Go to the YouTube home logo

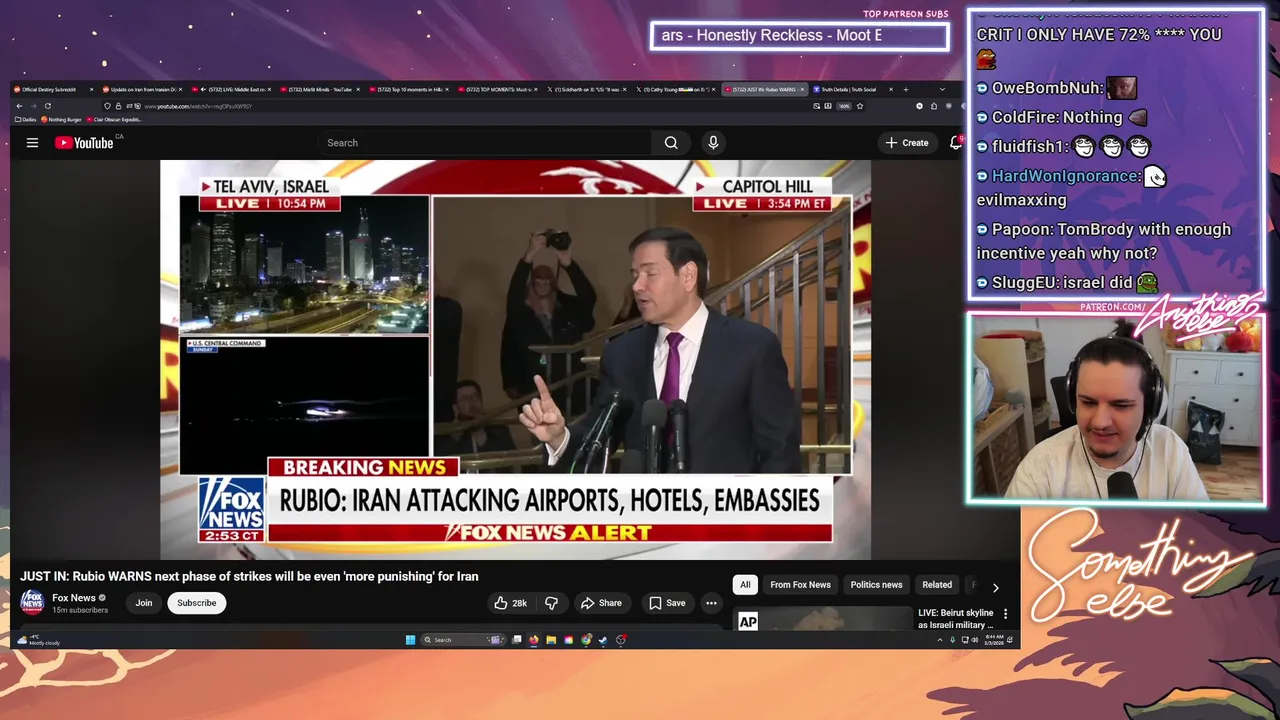[x=85, y=143]
